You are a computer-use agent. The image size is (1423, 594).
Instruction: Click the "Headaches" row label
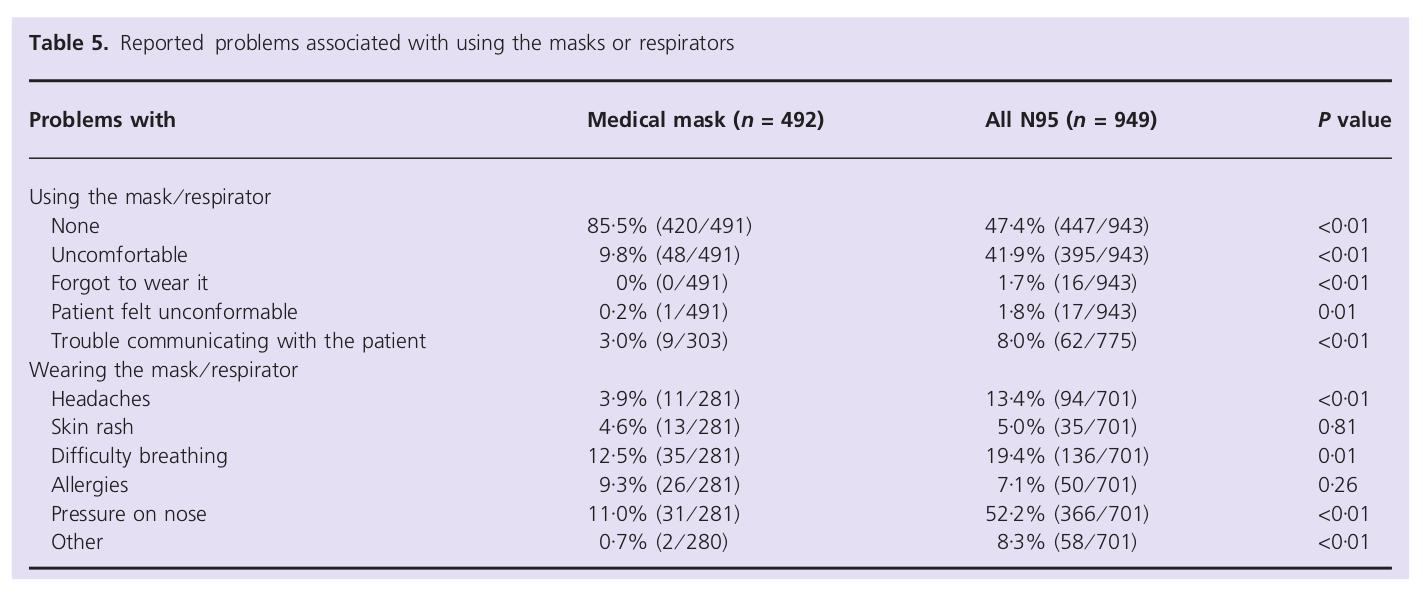(101, 399)
